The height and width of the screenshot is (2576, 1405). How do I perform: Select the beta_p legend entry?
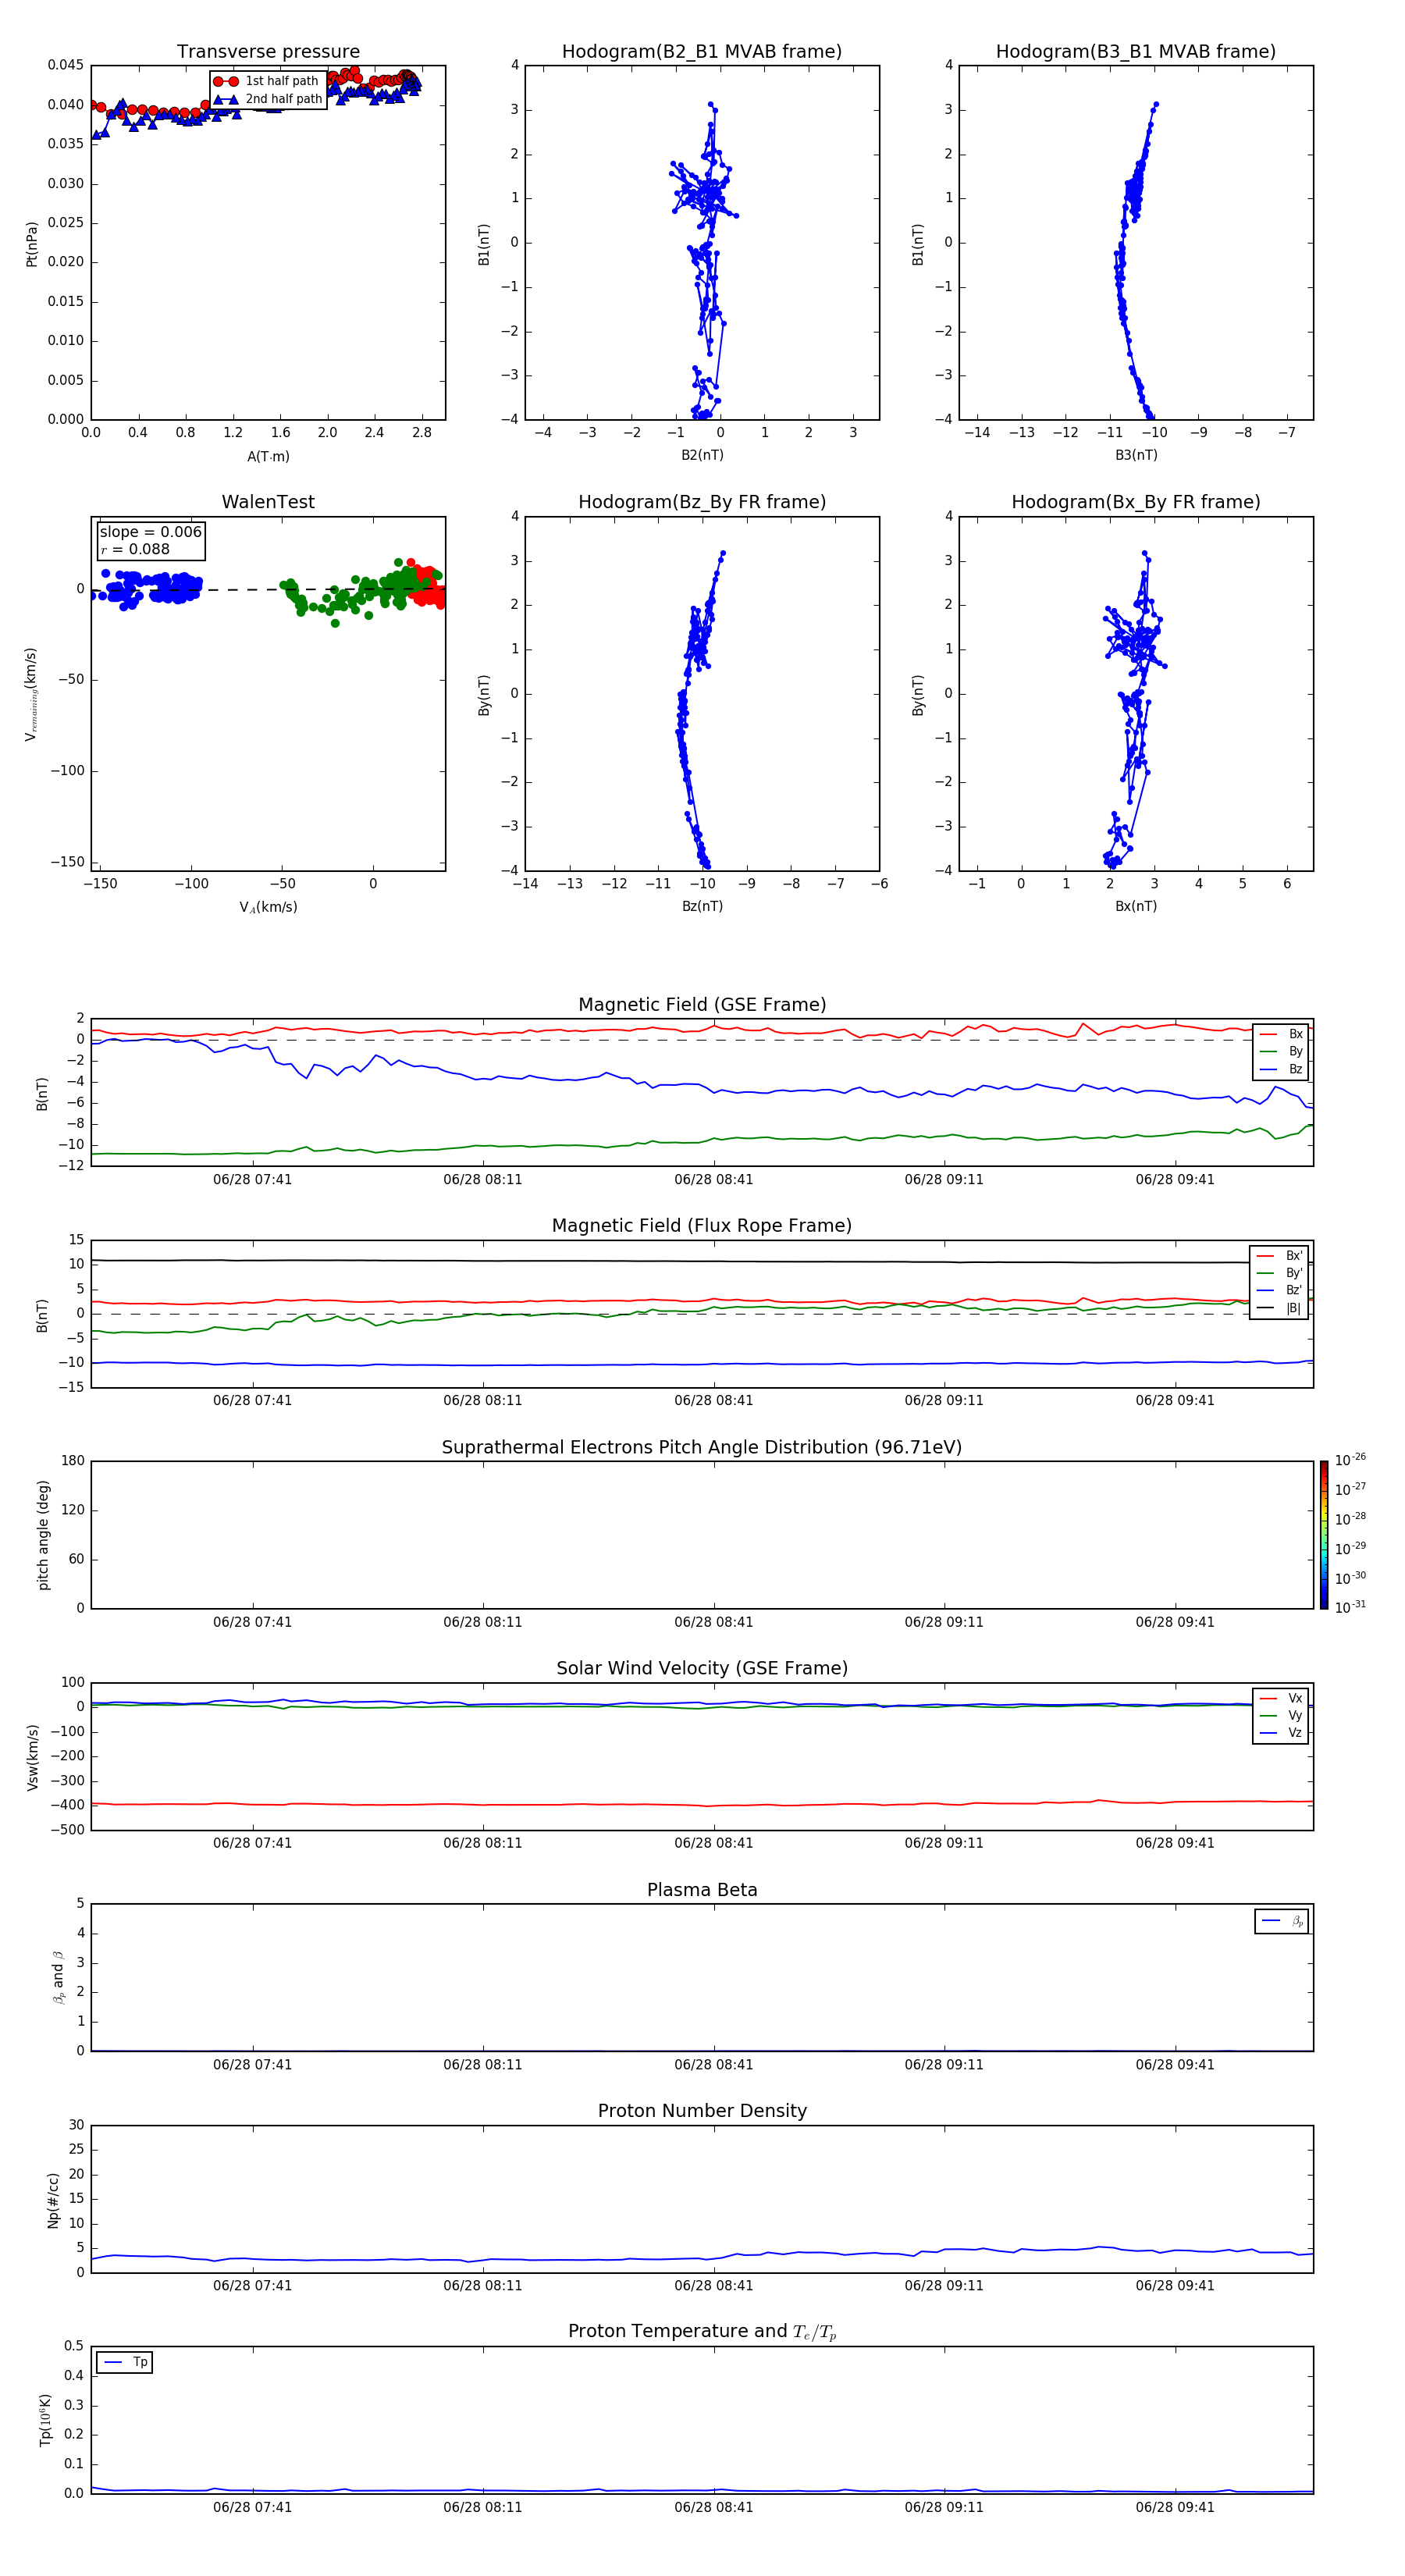(1282, 1921)
